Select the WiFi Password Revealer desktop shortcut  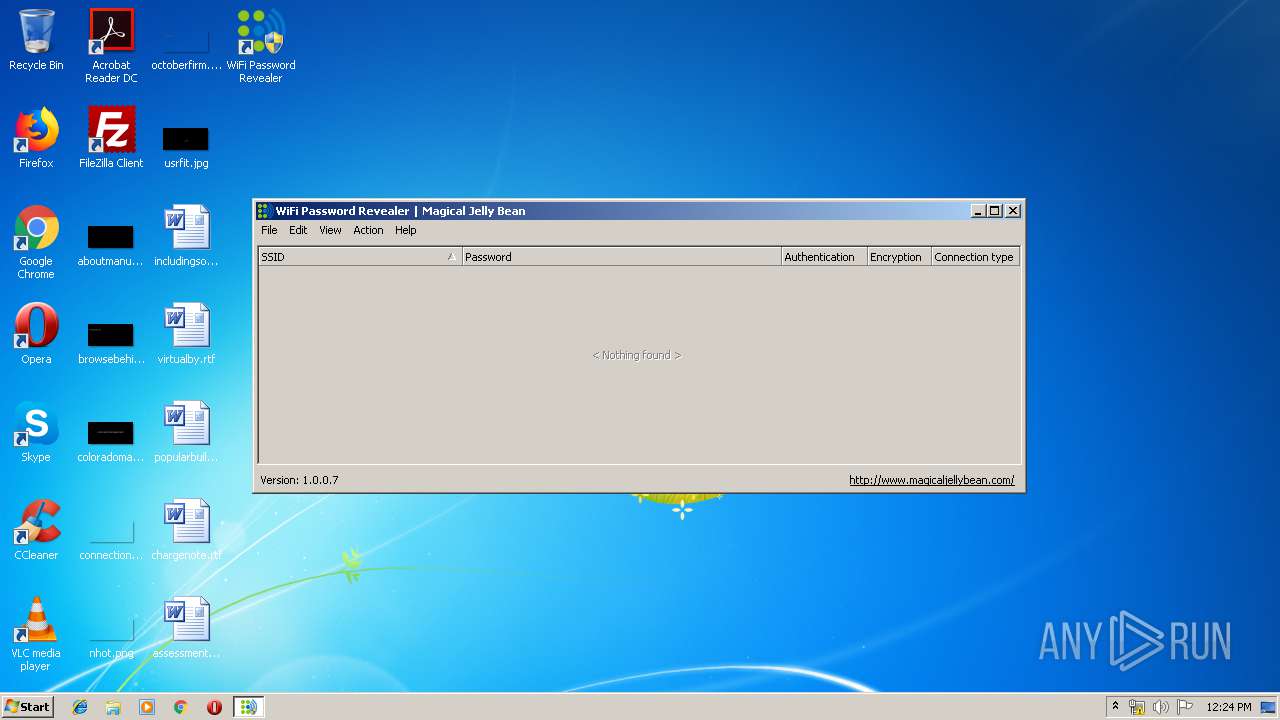click(261, 46)
